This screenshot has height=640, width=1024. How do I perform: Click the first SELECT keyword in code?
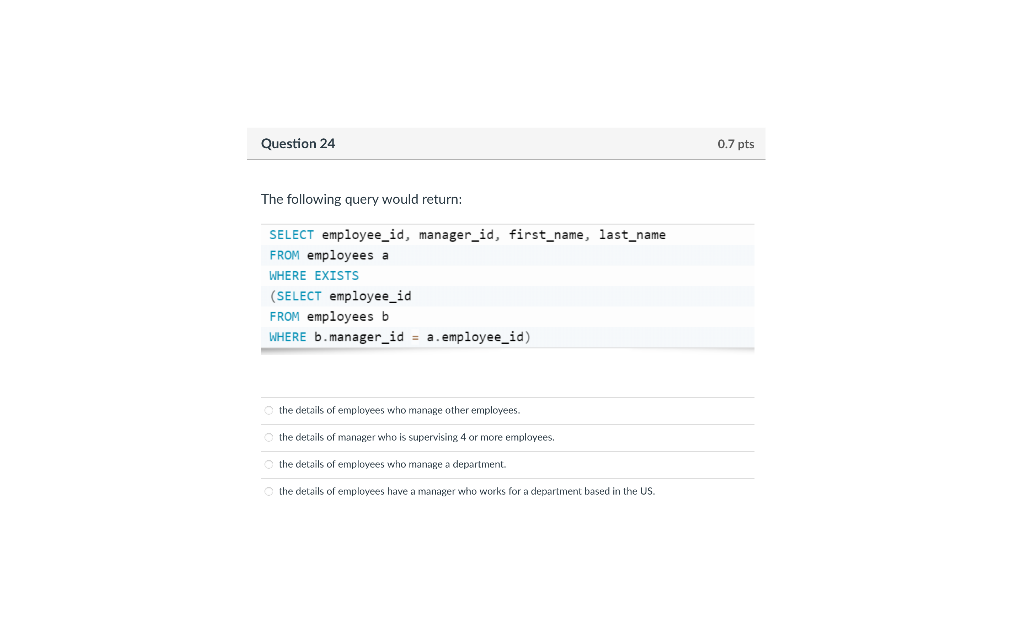[291, 234]
